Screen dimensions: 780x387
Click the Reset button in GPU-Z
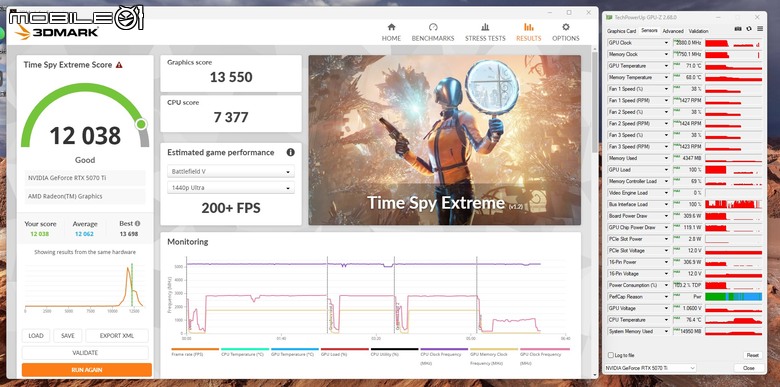click(x=752, y=355)
